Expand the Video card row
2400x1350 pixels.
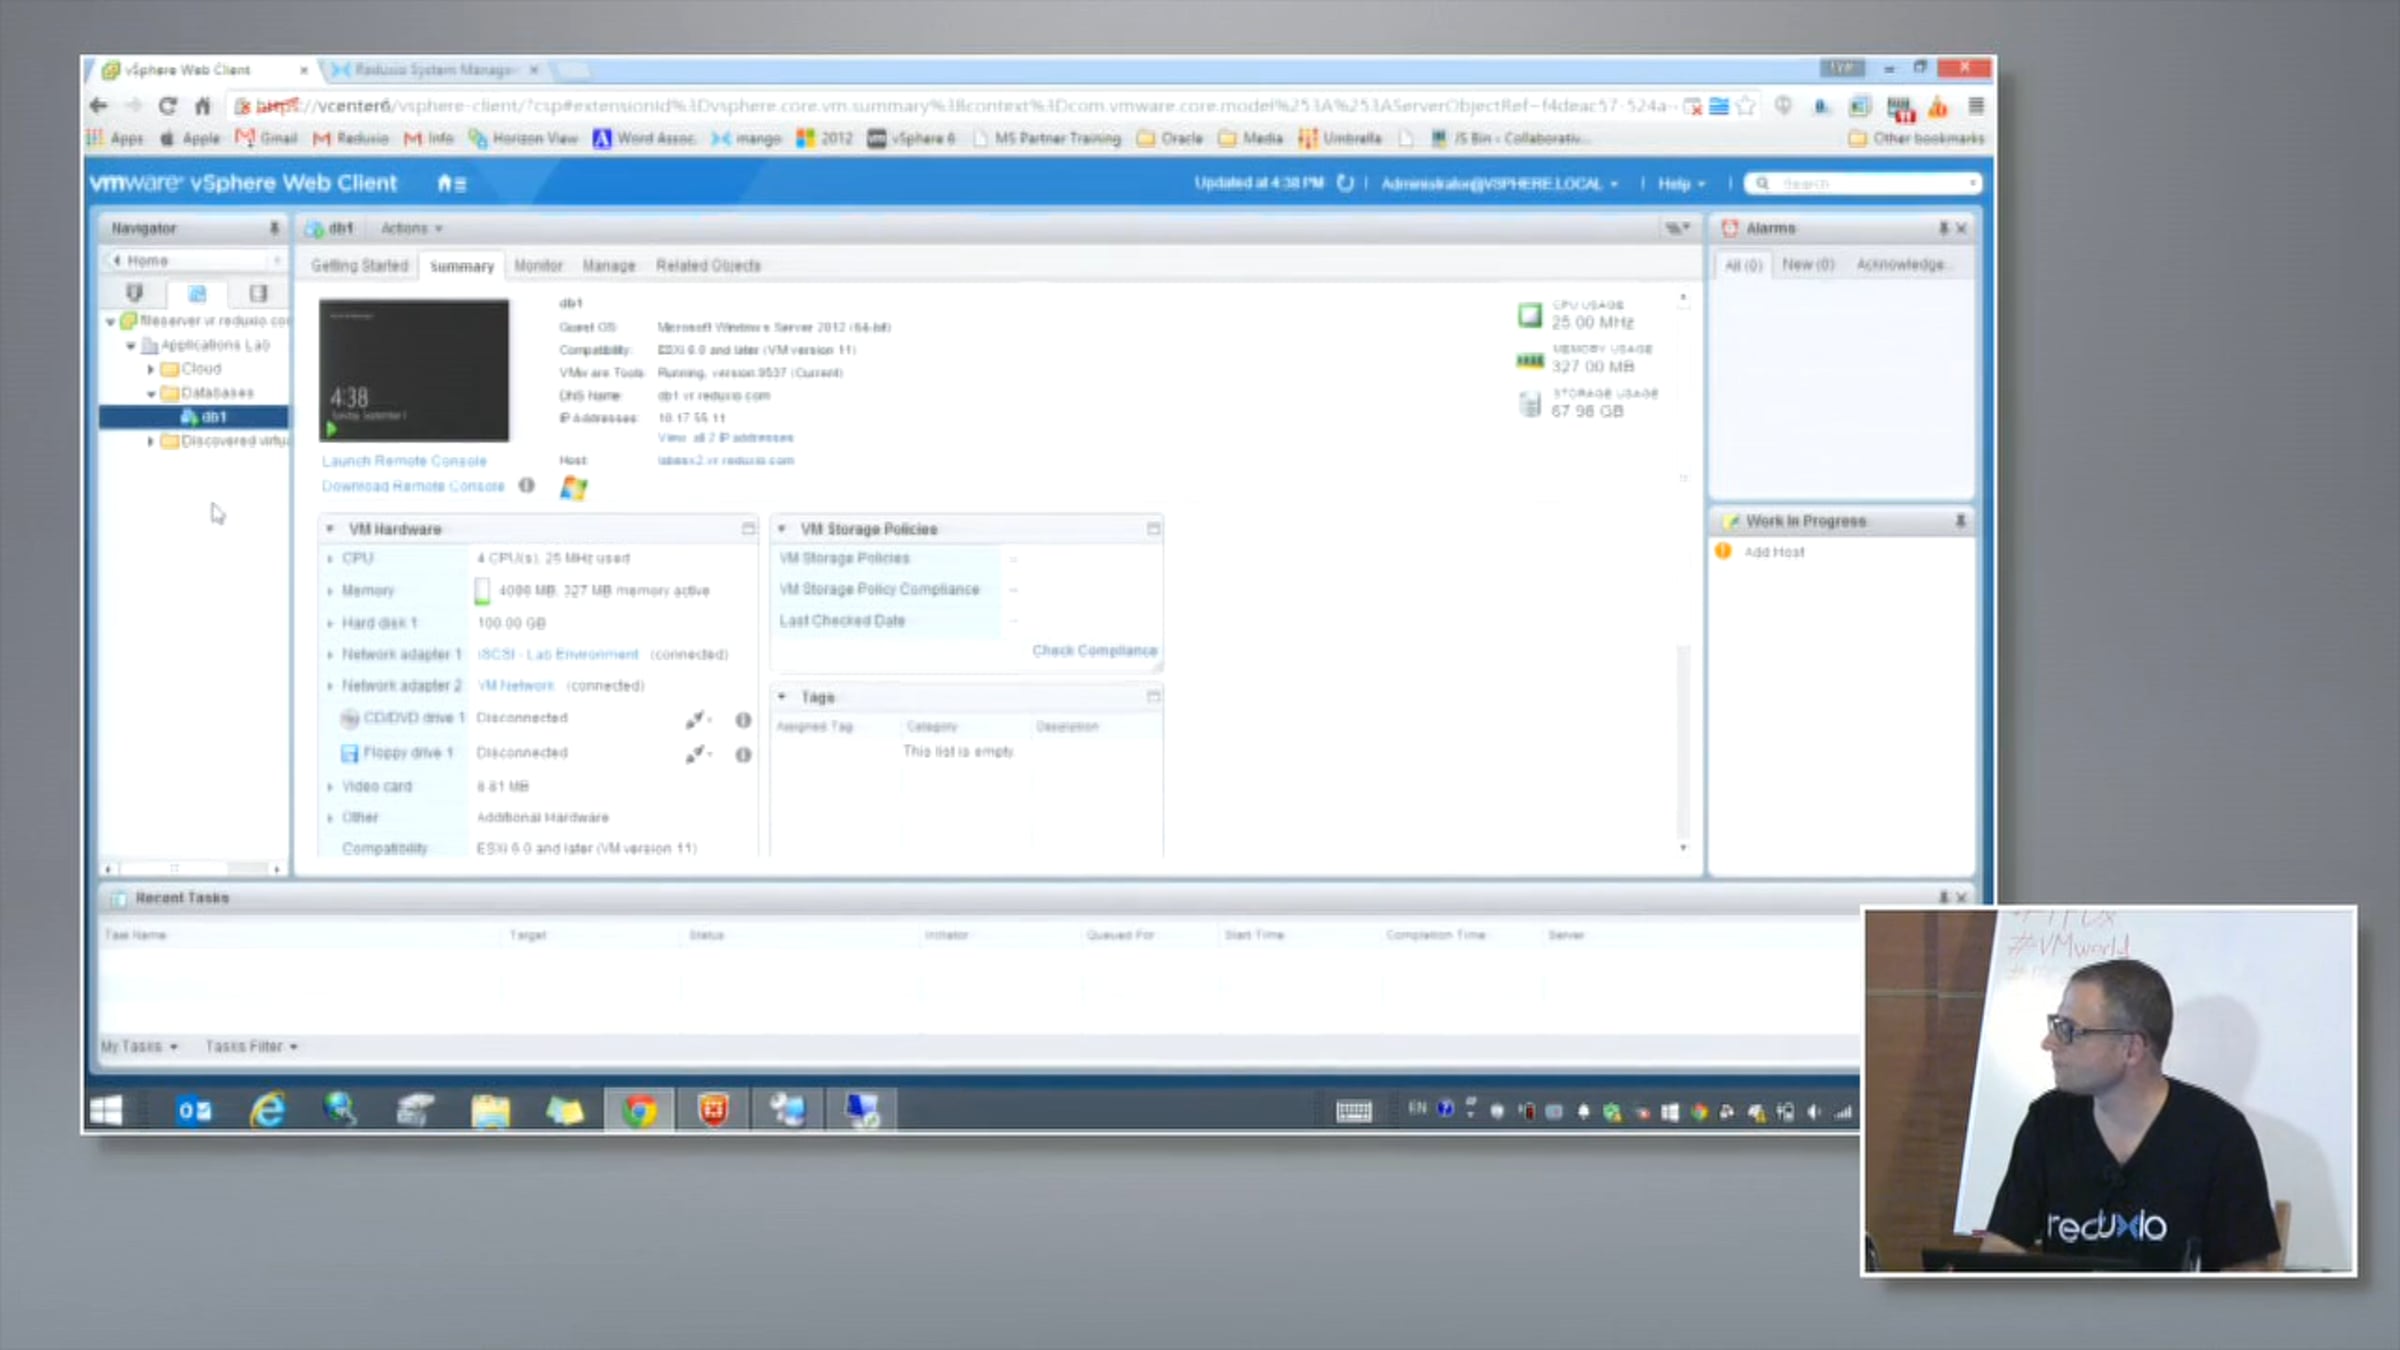(x=330, y=787)
